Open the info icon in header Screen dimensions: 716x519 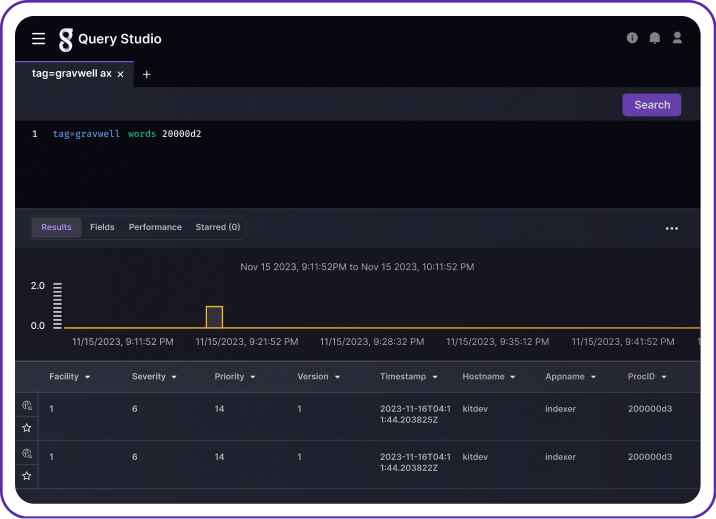[x=632, y=38]
